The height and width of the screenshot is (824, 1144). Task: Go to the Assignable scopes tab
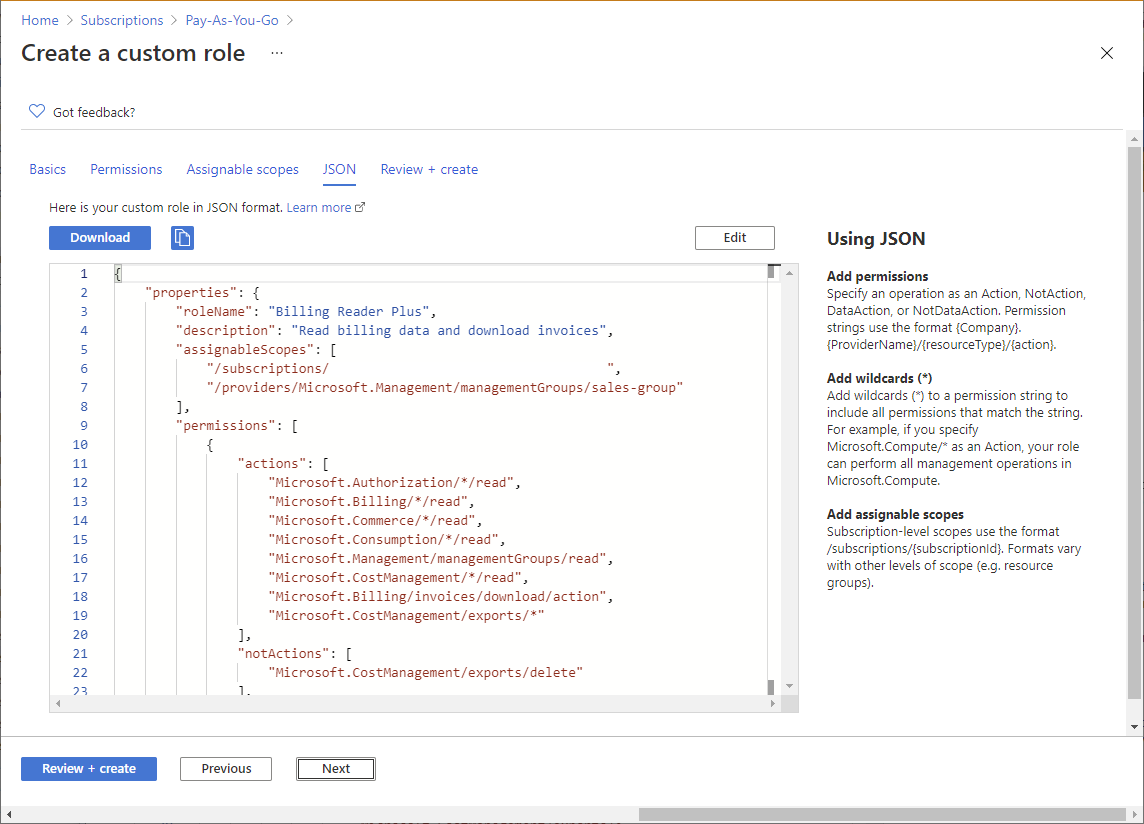click(242, 170)
